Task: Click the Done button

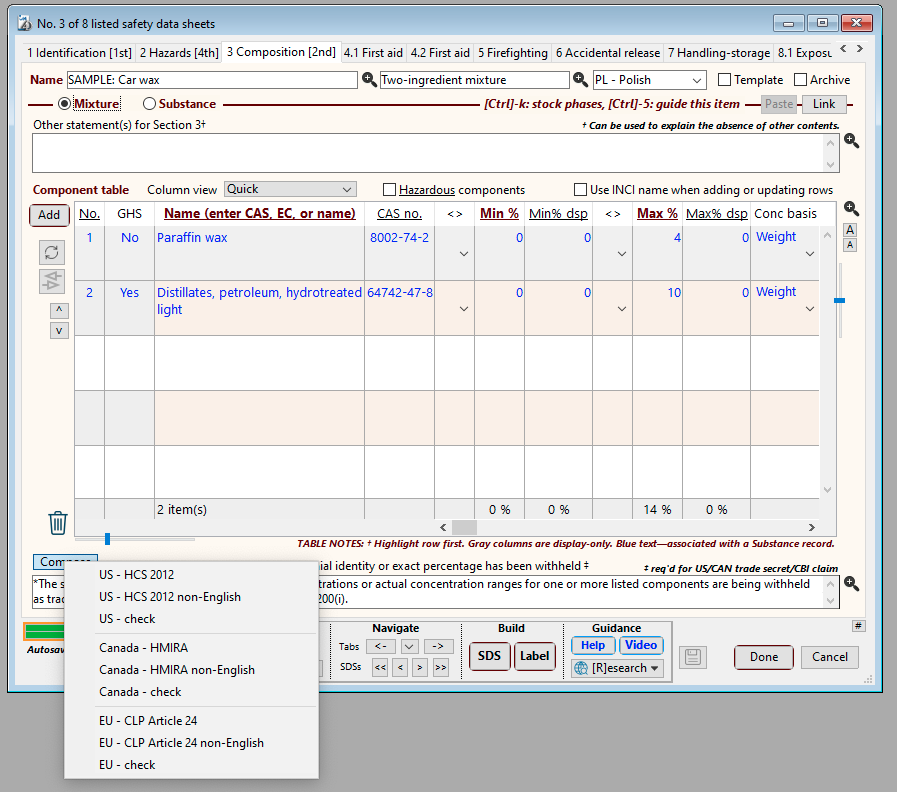Action: tap(764, 657)
